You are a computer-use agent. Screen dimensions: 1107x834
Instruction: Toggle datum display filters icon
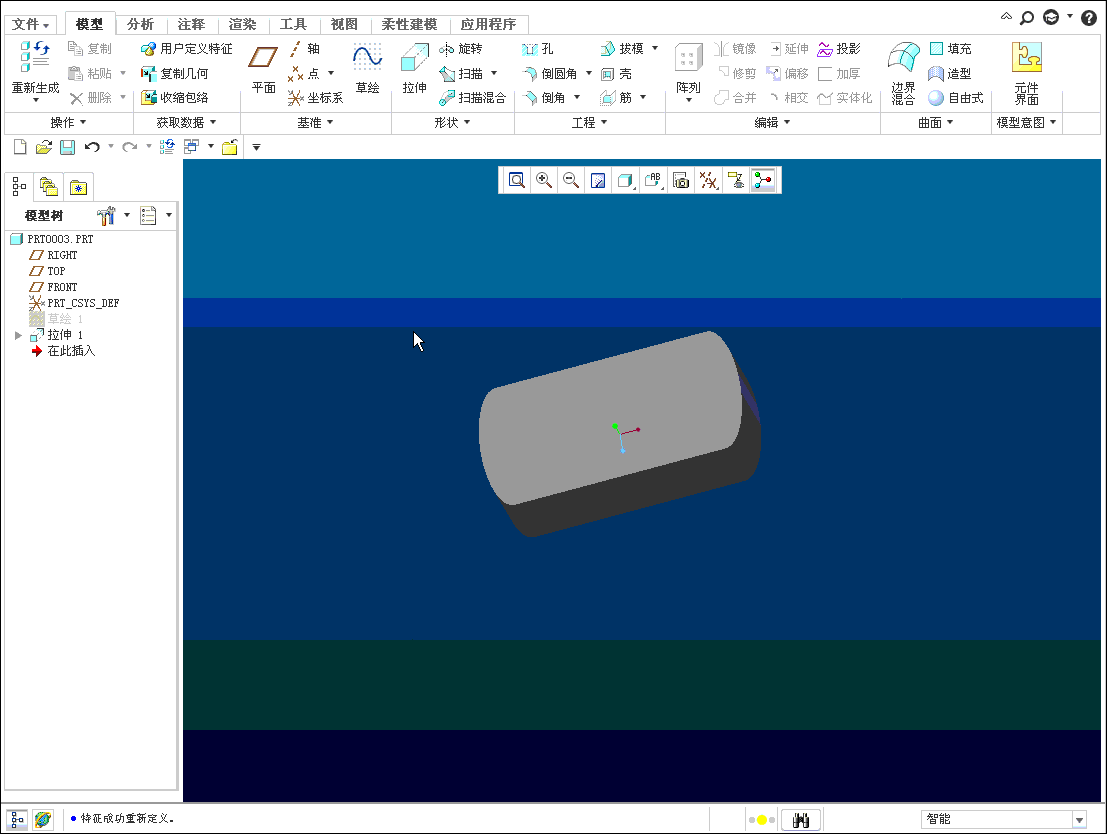tap(708, 181)
